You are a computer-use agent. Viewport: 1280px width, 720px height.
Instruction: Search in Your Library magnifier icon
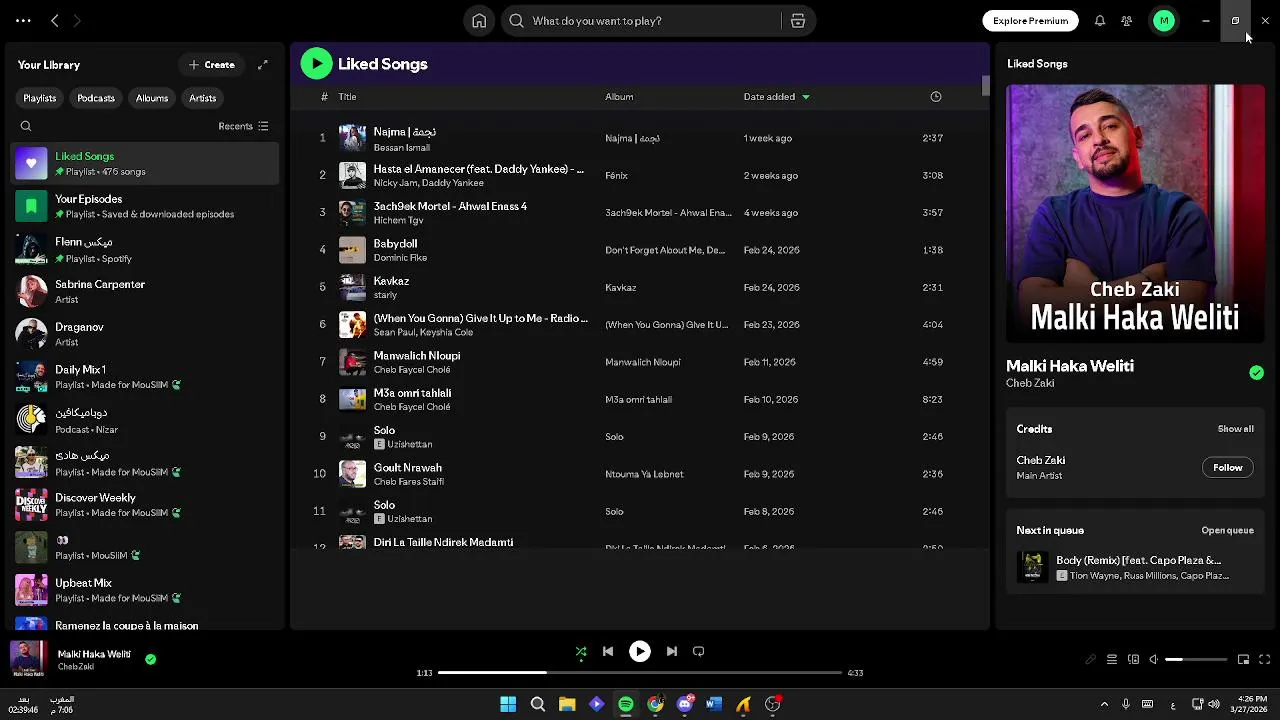(x=26, y=126)
